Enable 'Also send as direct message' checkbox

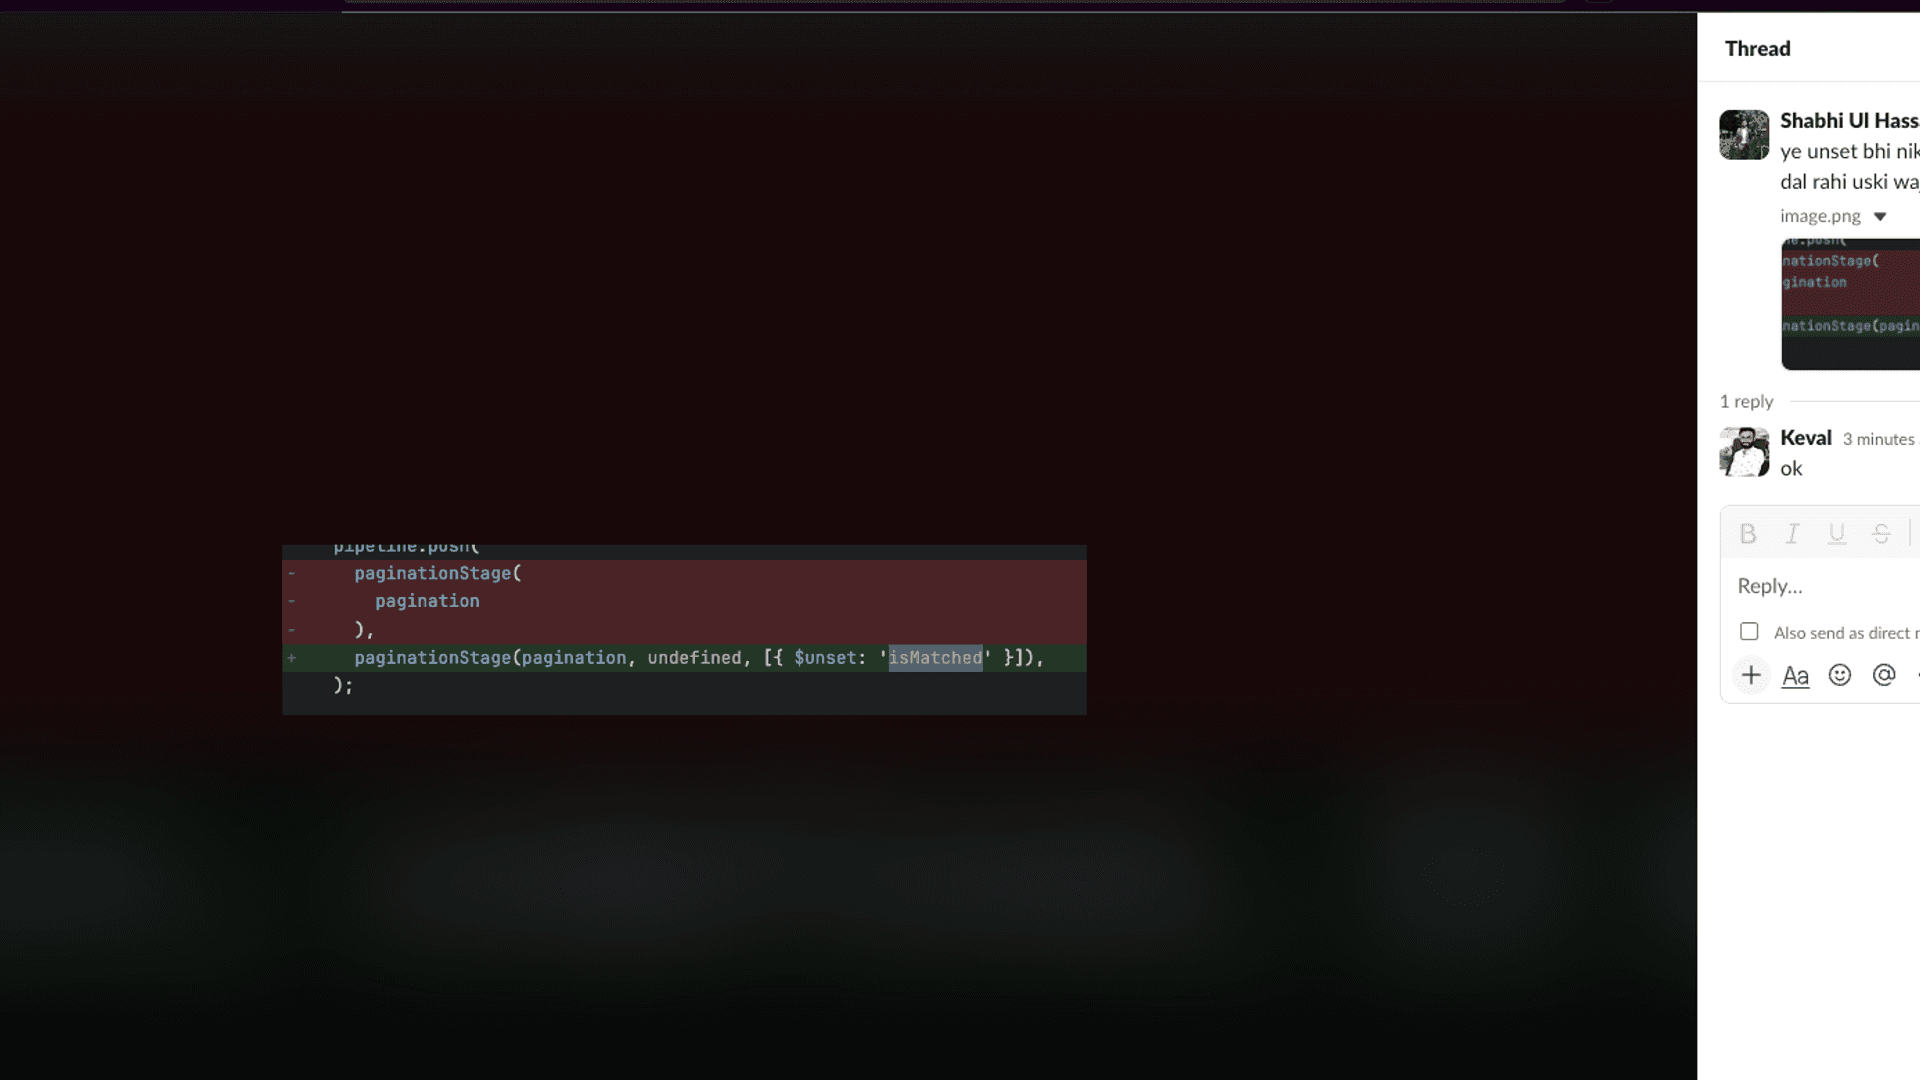pyautogui.click(x=1749, y=631)
